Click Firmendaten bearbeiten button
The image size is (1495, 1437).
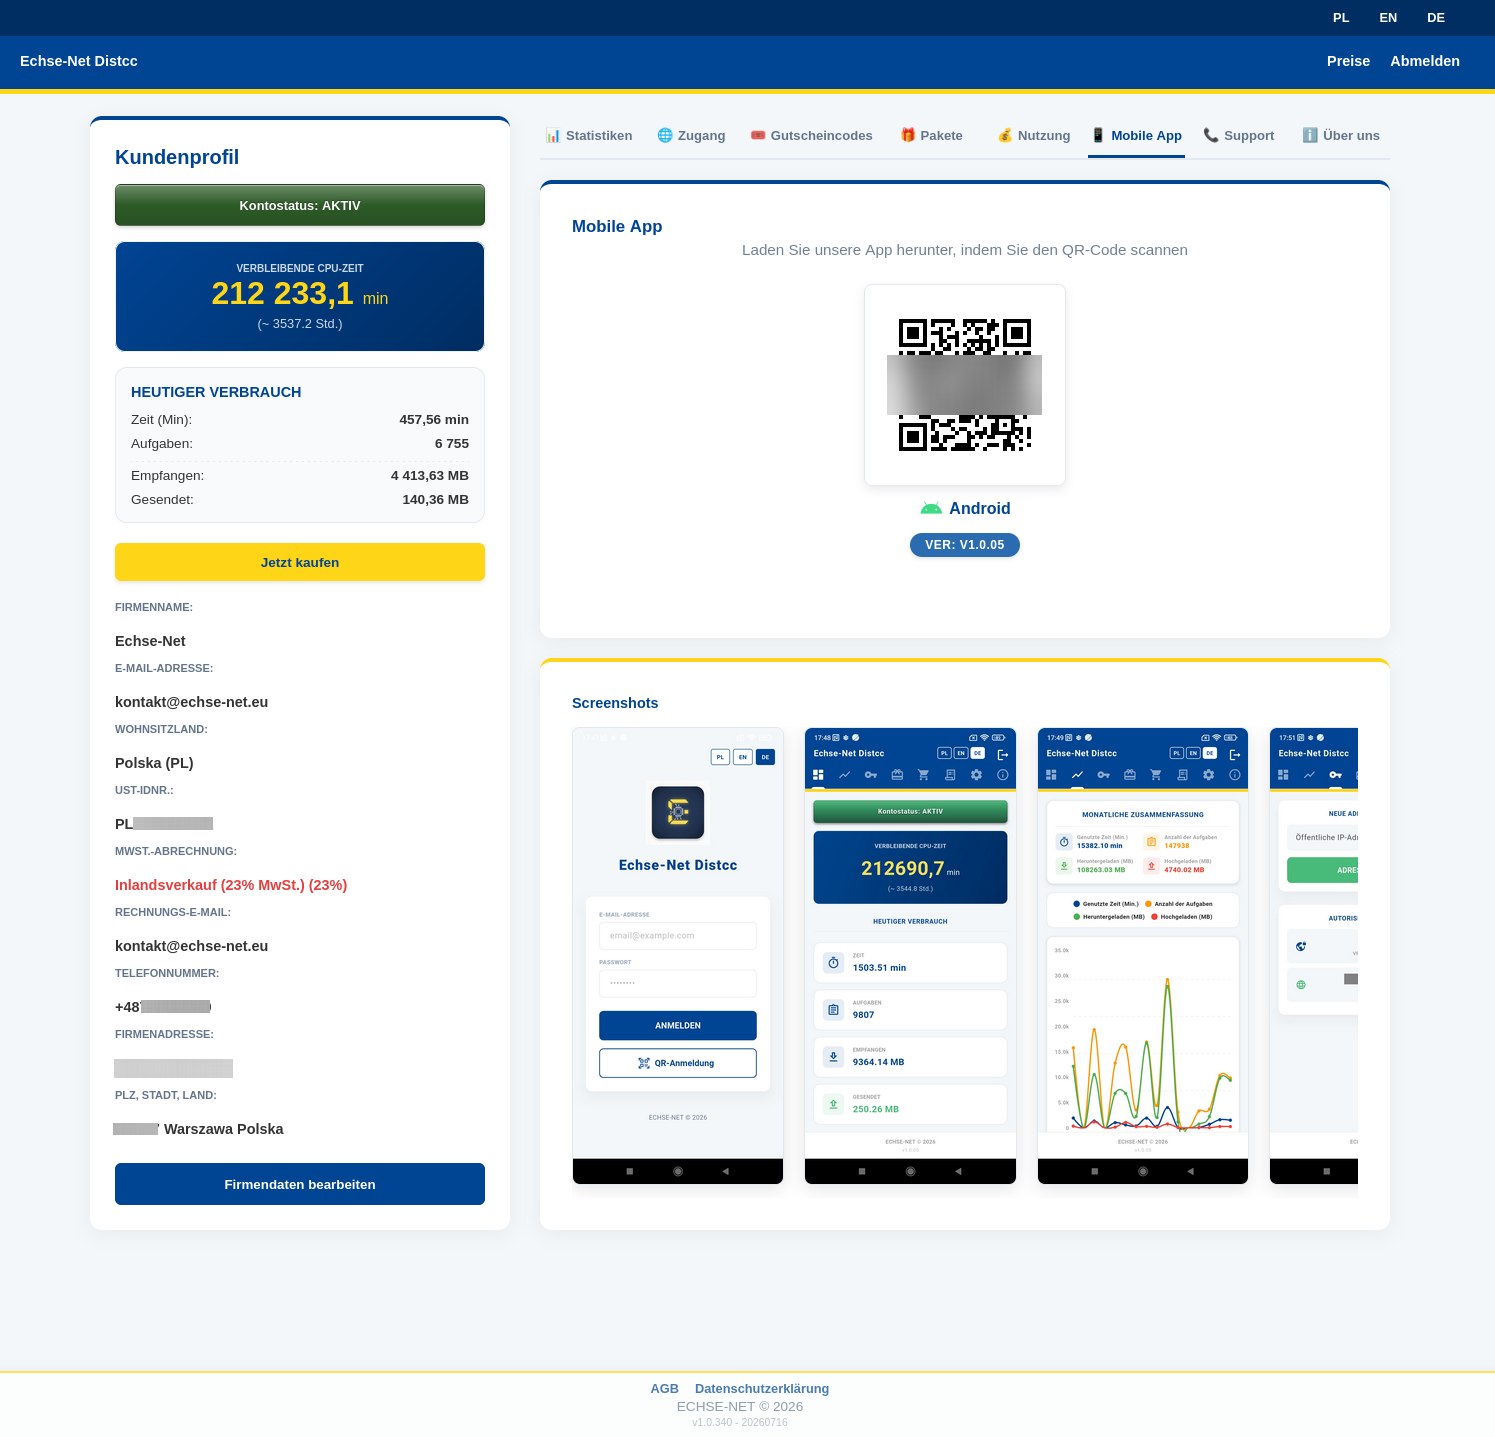(300, 1184)
